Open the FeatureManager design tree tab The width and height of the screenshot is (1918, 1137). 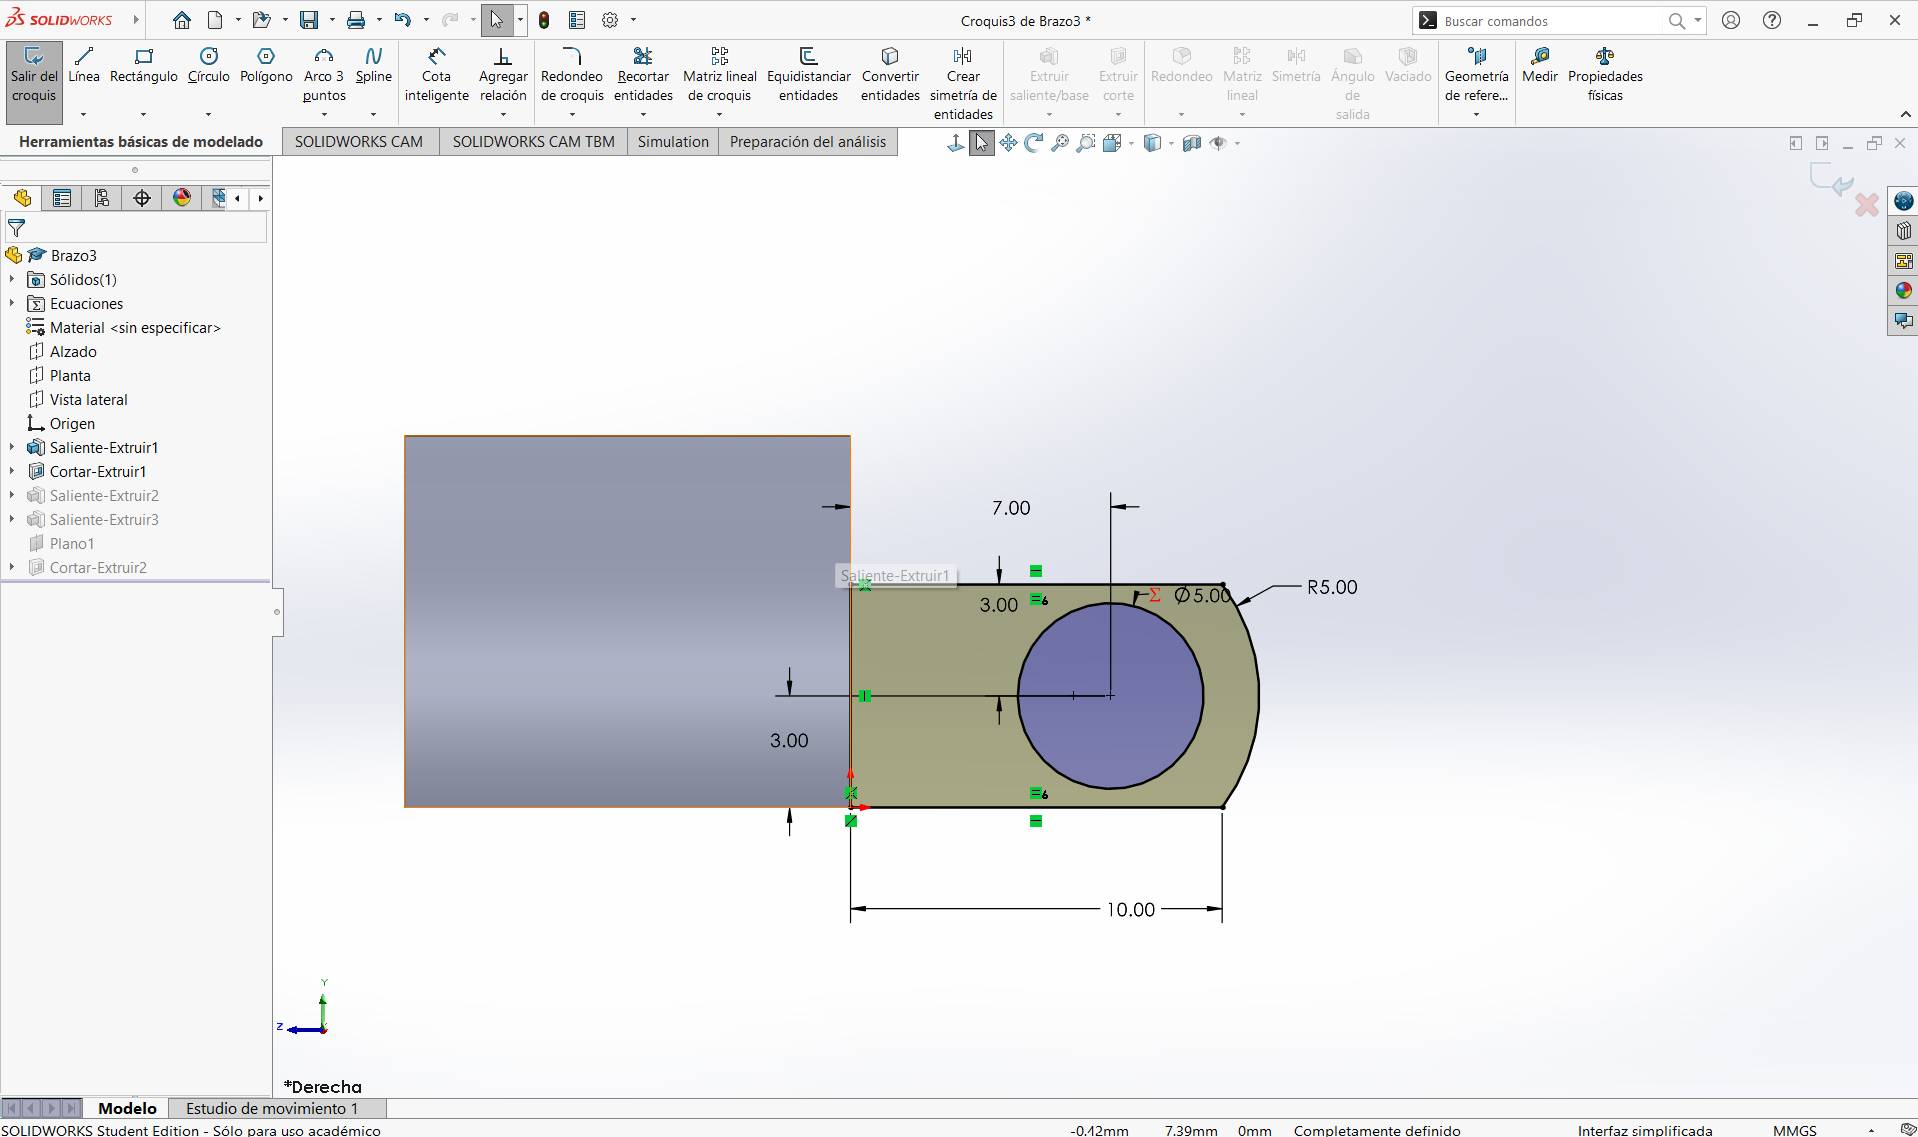[22, 198]
